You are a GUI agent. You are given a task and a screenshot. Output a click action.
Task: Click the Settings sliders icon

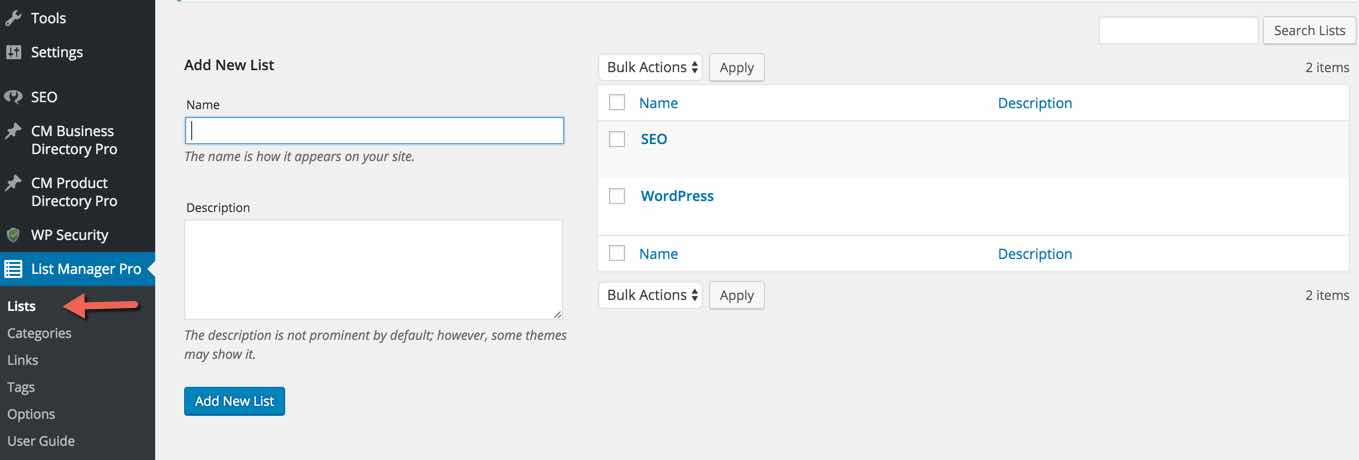(13, 52)
